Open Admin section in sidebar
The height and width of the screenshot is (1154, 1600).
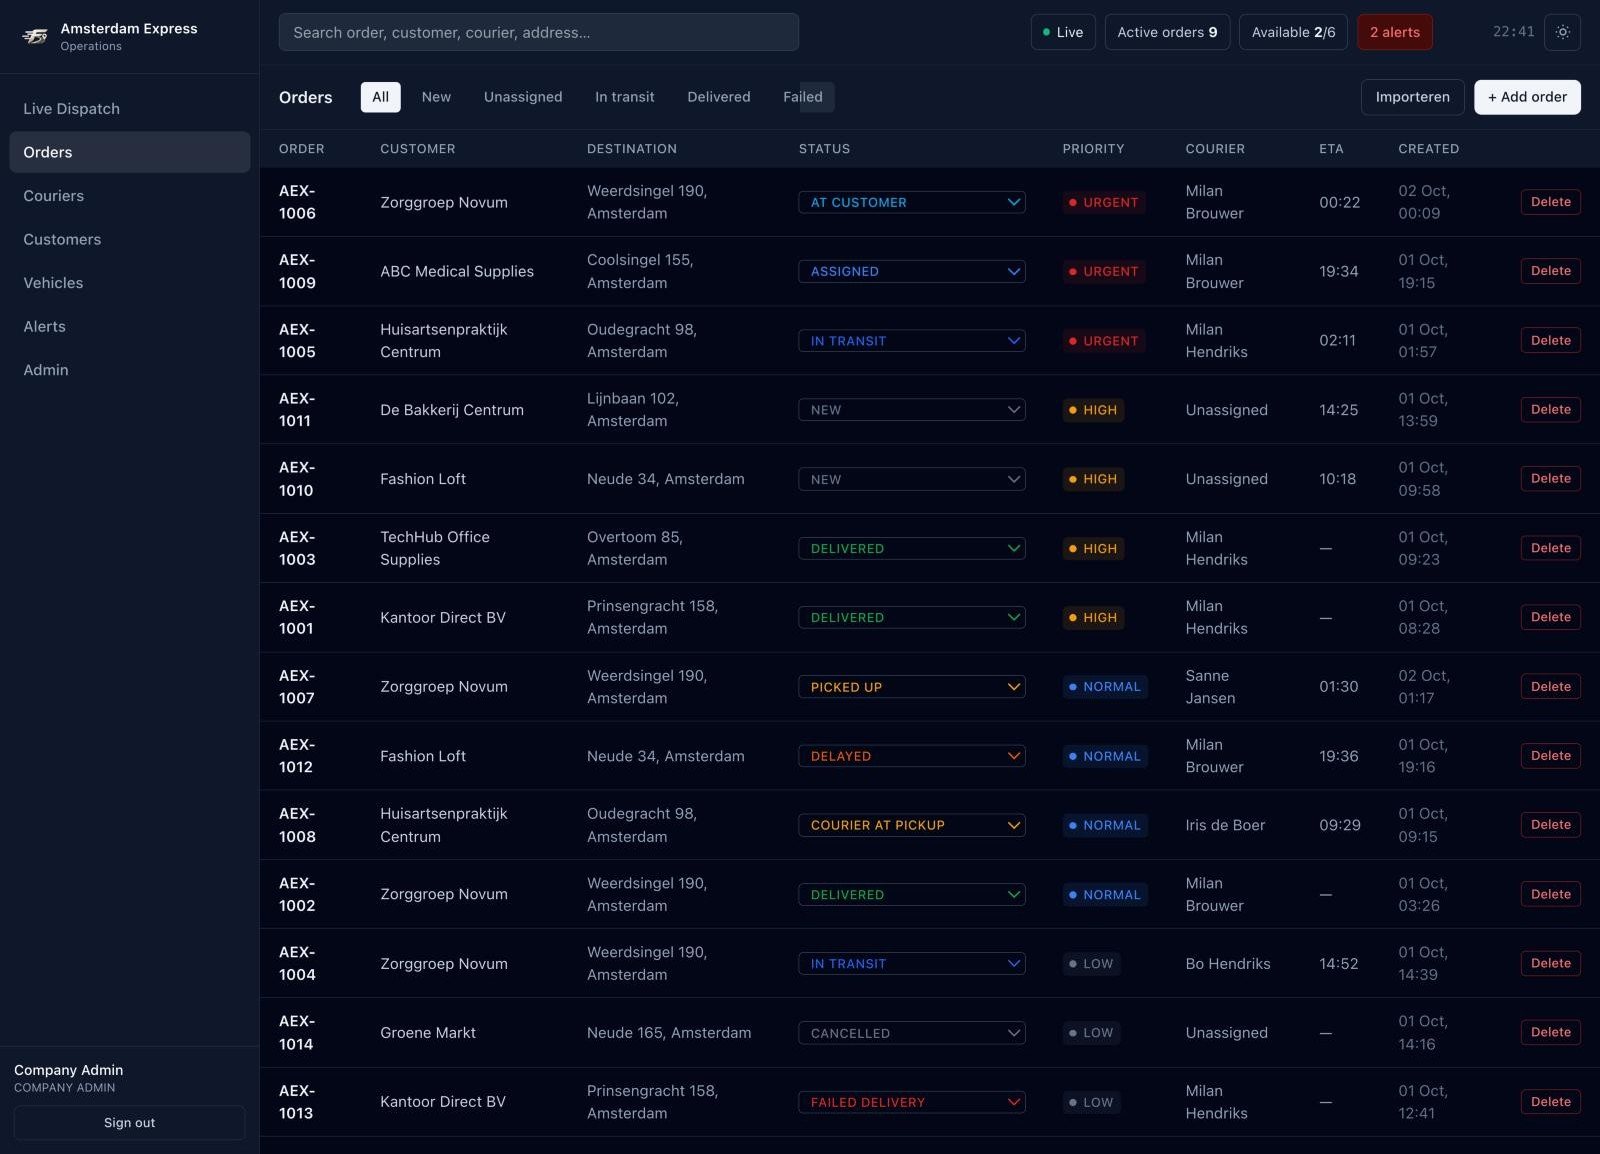click(x=130, y=370)
